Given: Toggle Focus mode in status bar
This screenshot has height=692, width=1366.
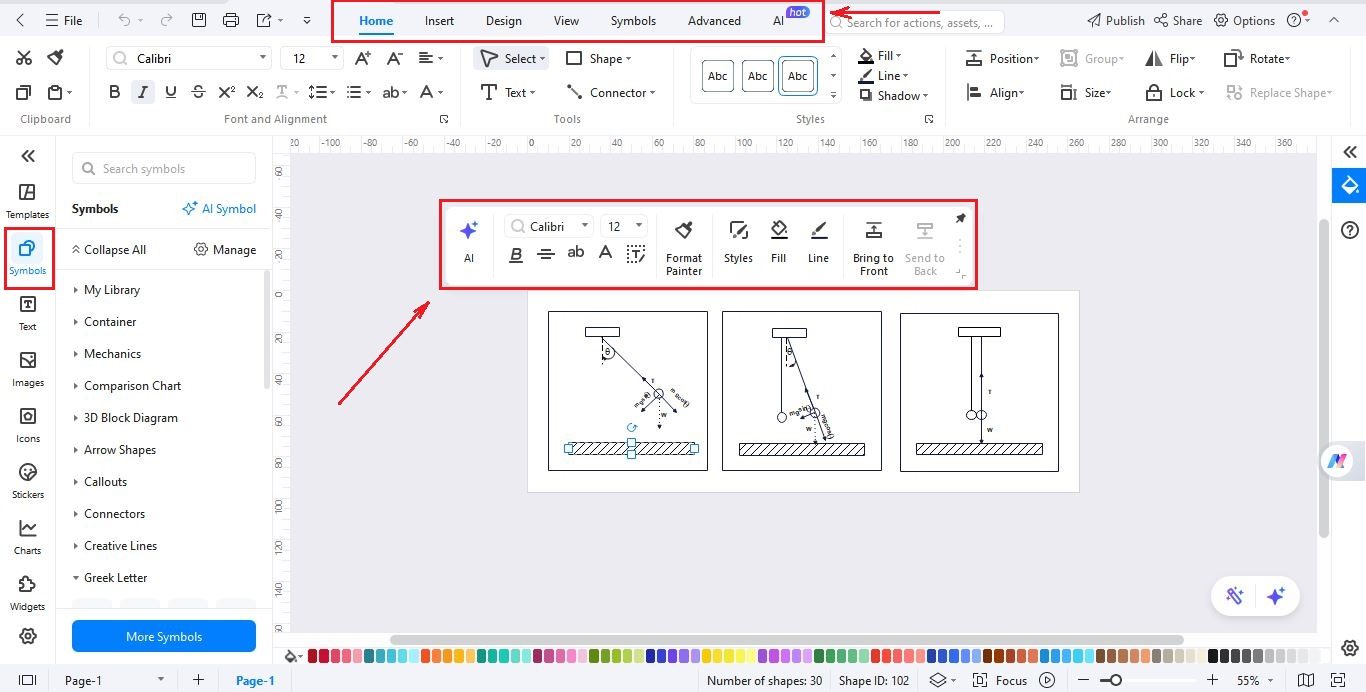Looking at the screenshot, I should (x=1000, y=680).
